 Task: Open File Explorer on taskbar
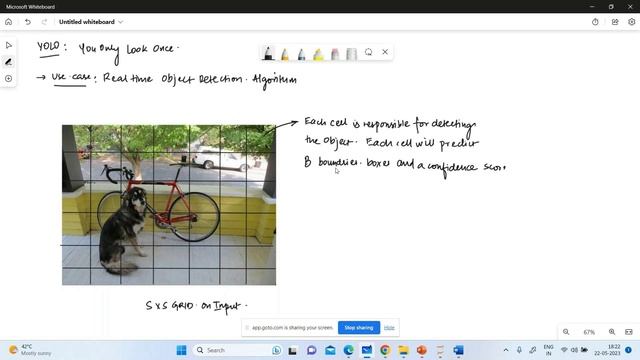tap(403, 350)
